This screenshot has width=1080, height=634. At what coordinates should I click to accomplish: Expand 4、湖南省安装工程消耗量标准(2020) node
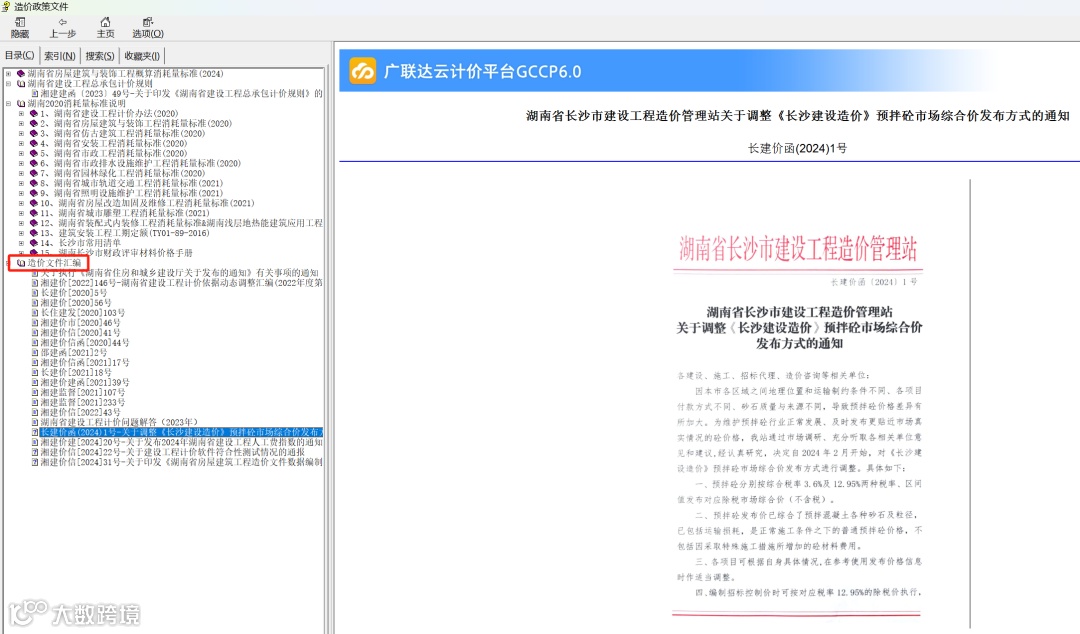[x=21, y=143]
